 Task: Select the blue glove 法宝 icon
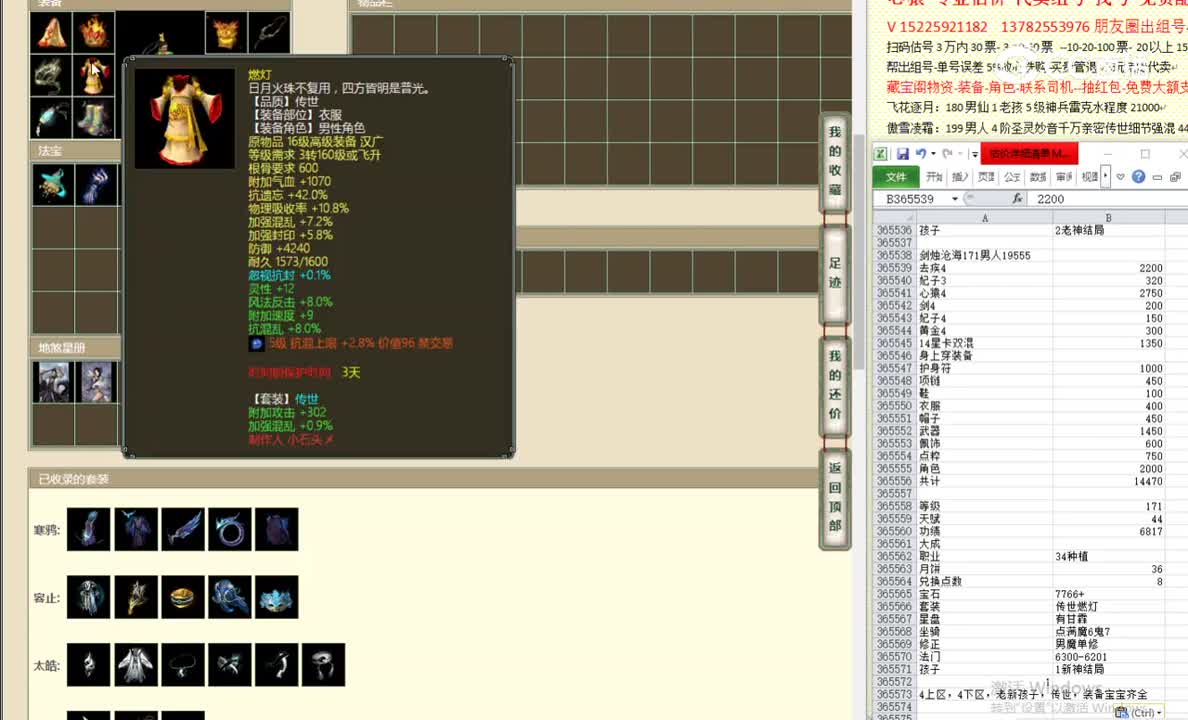click(97, 184)
